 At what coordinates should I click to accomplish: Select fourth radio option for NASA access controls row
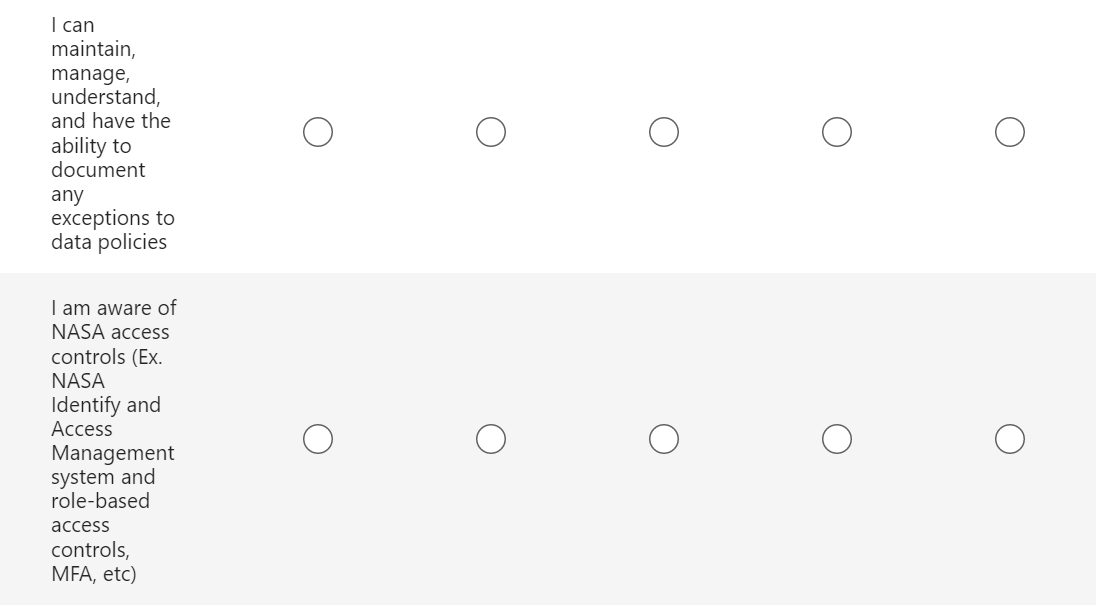(x=837, y=439)
